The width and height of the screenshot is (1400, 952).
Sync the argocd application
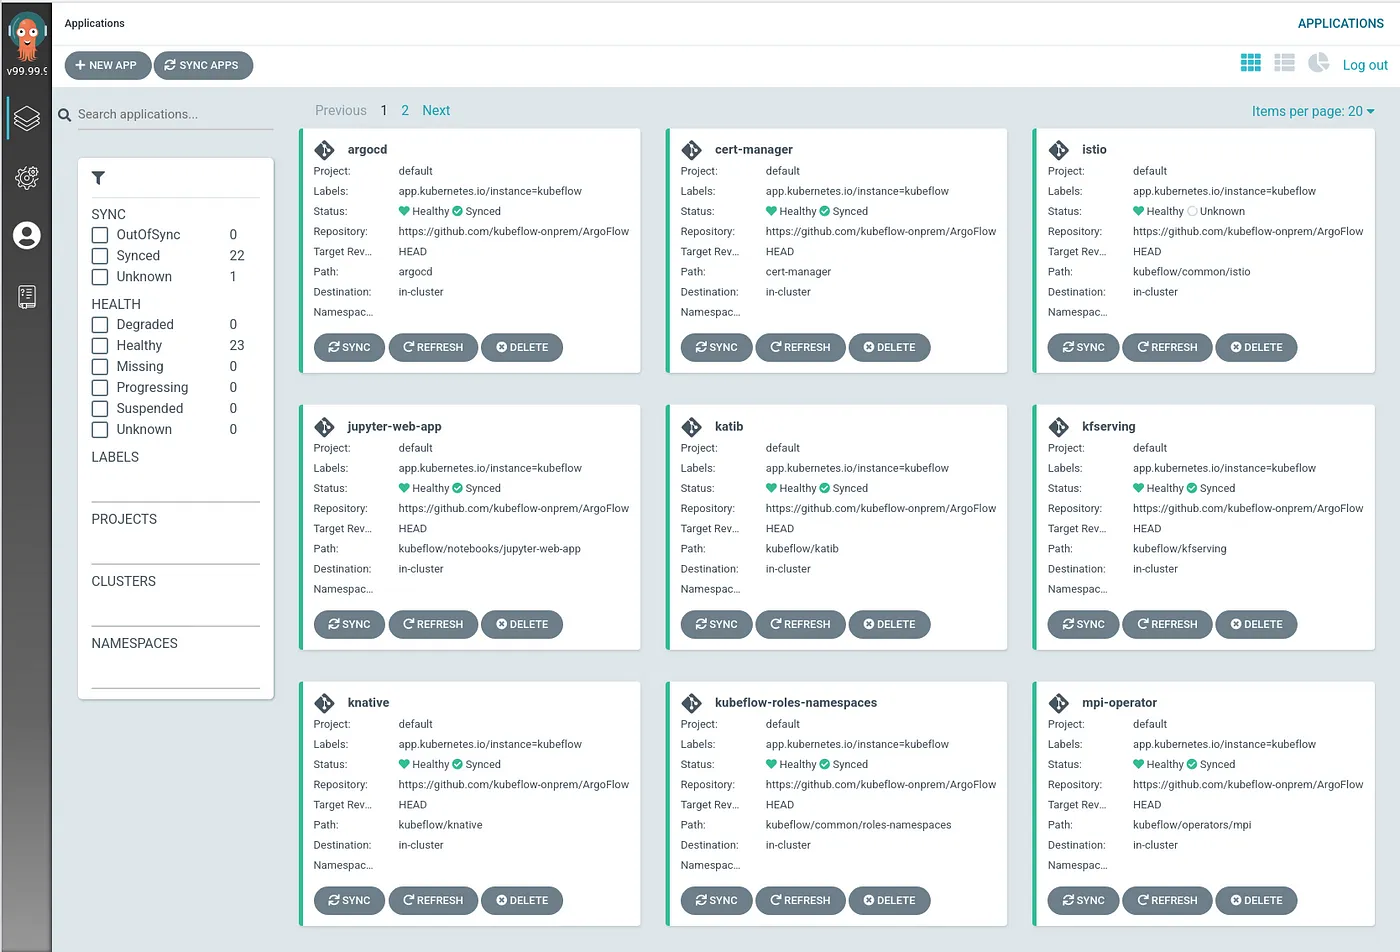(349, 347)
